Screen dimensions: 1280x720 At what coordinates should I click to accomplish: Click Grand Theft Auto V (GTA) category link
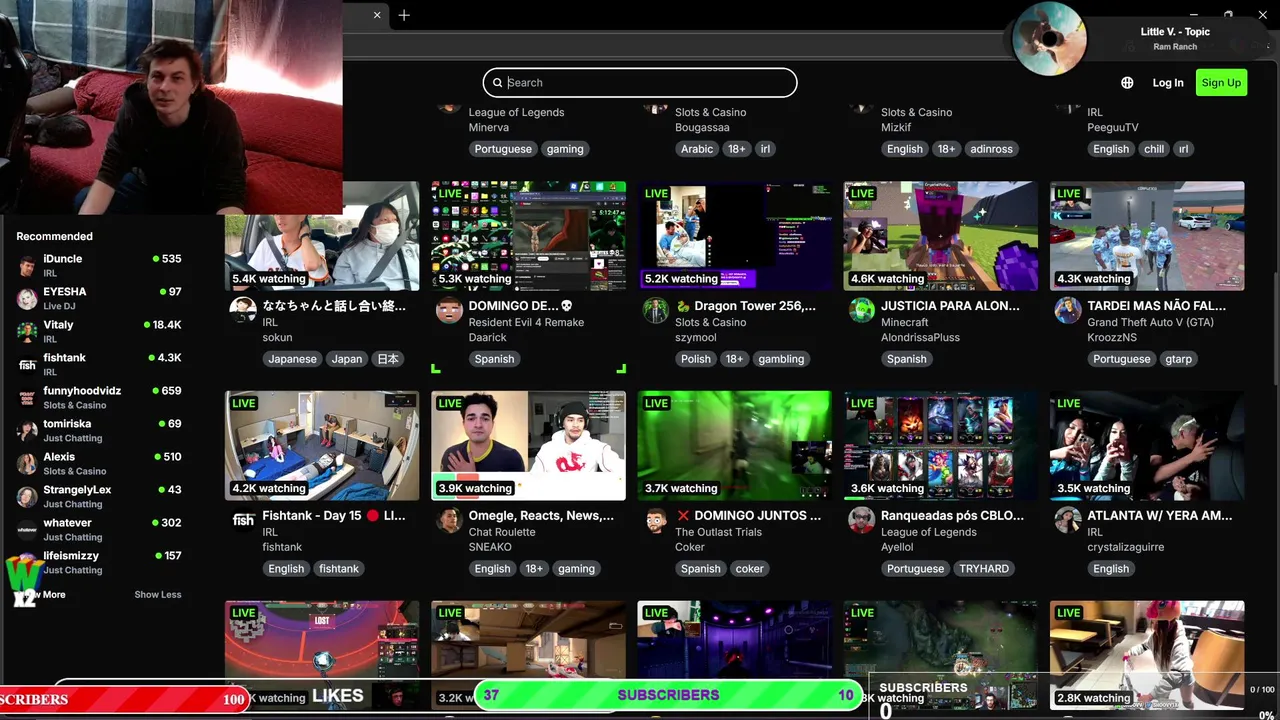click(x=1150, y=322)
